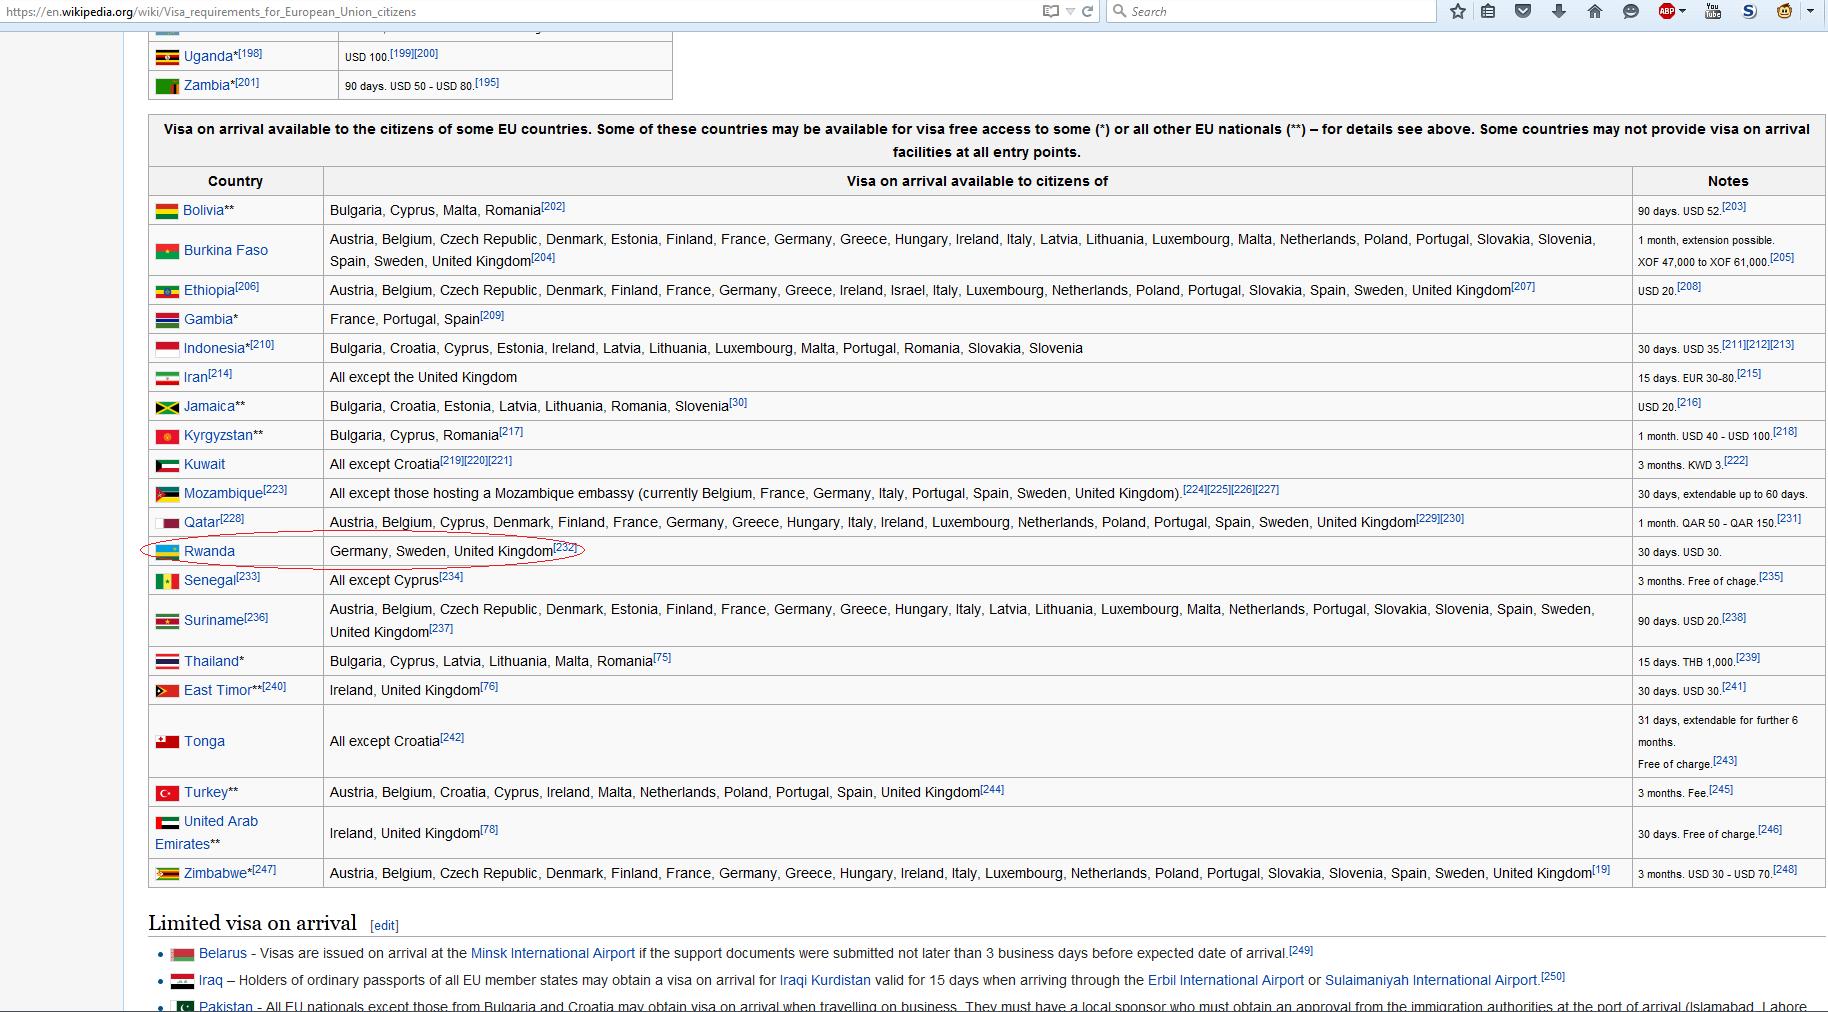Click the Senegal flag icon

pos(167,581)
